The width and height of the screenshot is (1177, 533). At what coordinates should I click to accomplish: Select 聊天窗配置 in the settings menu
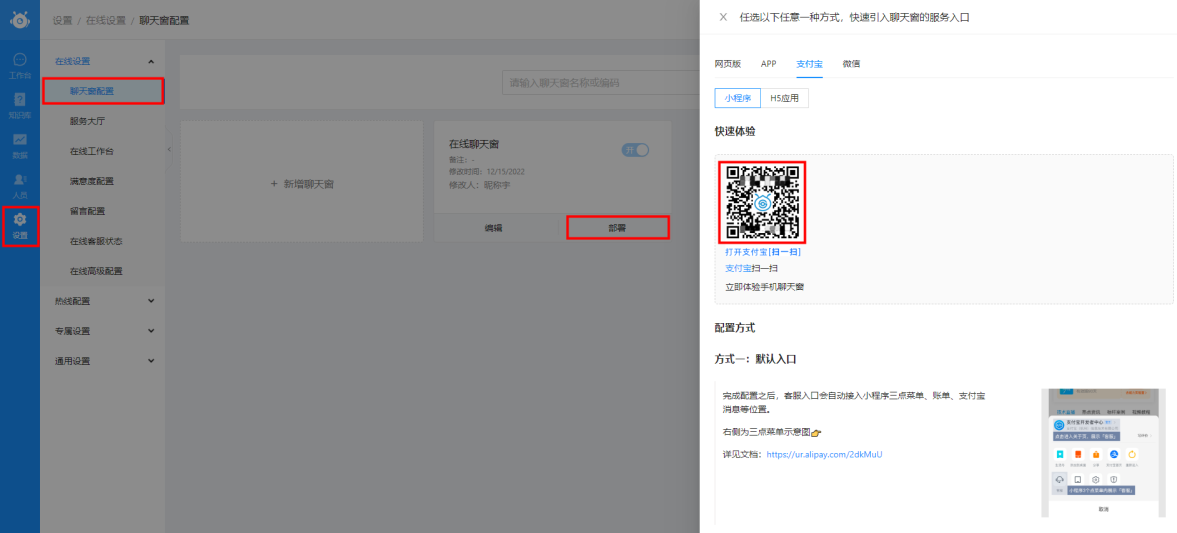tap(104, 91)
